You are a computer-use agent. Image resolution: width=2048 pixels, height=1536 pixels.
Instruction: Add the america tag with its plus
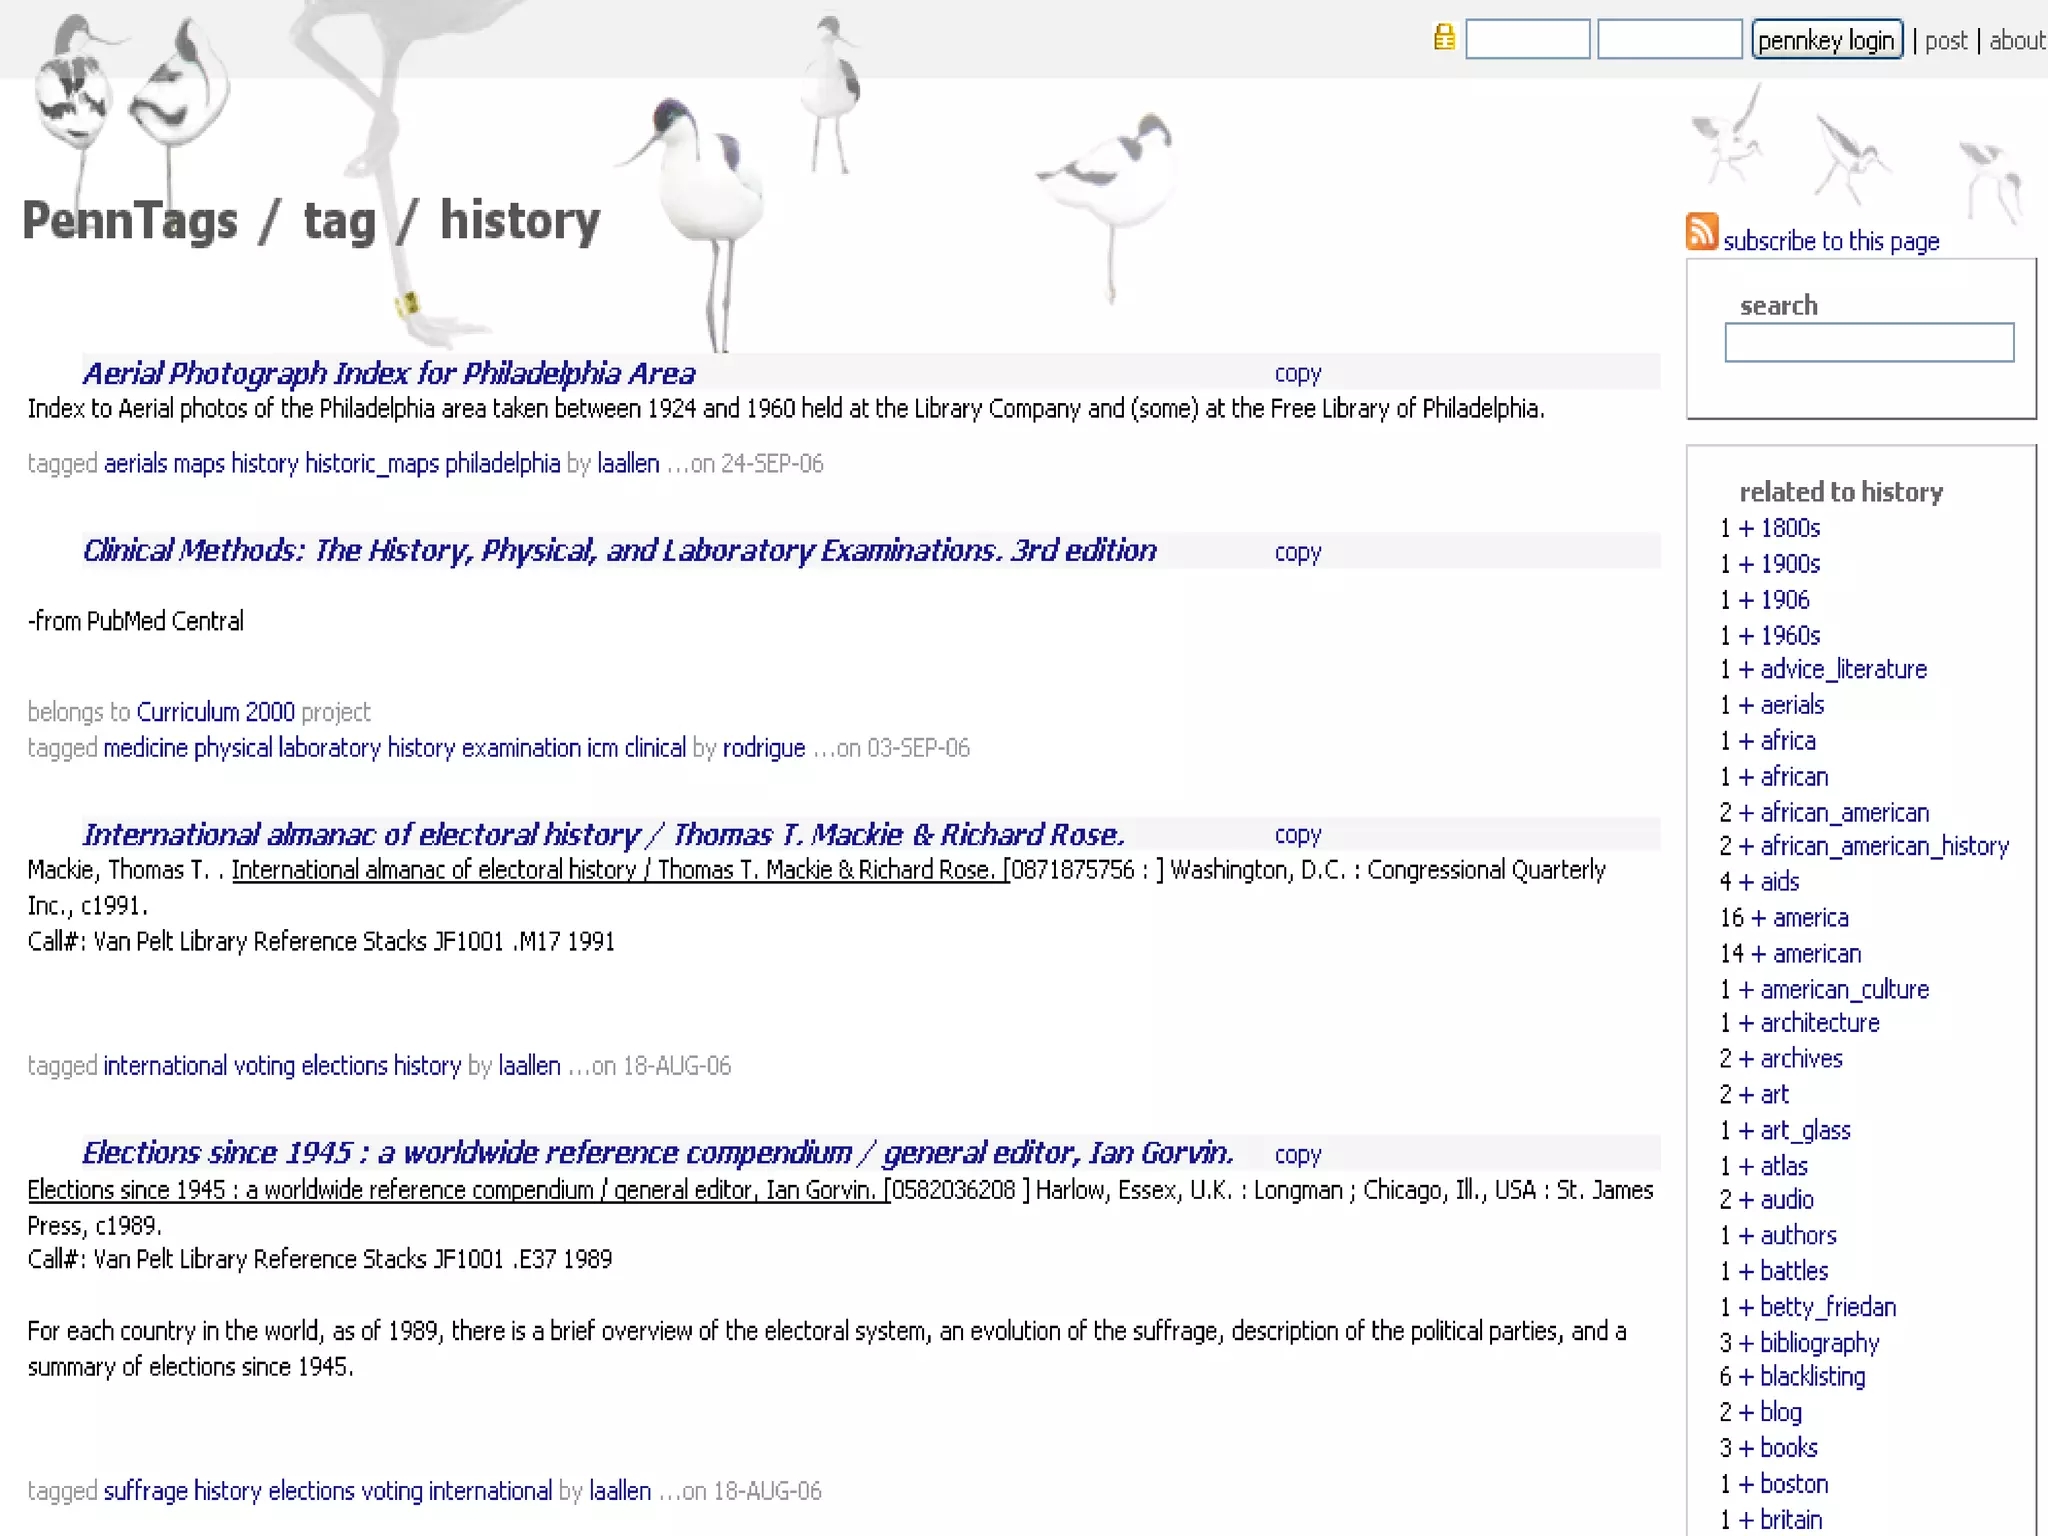pos(1758,918)
